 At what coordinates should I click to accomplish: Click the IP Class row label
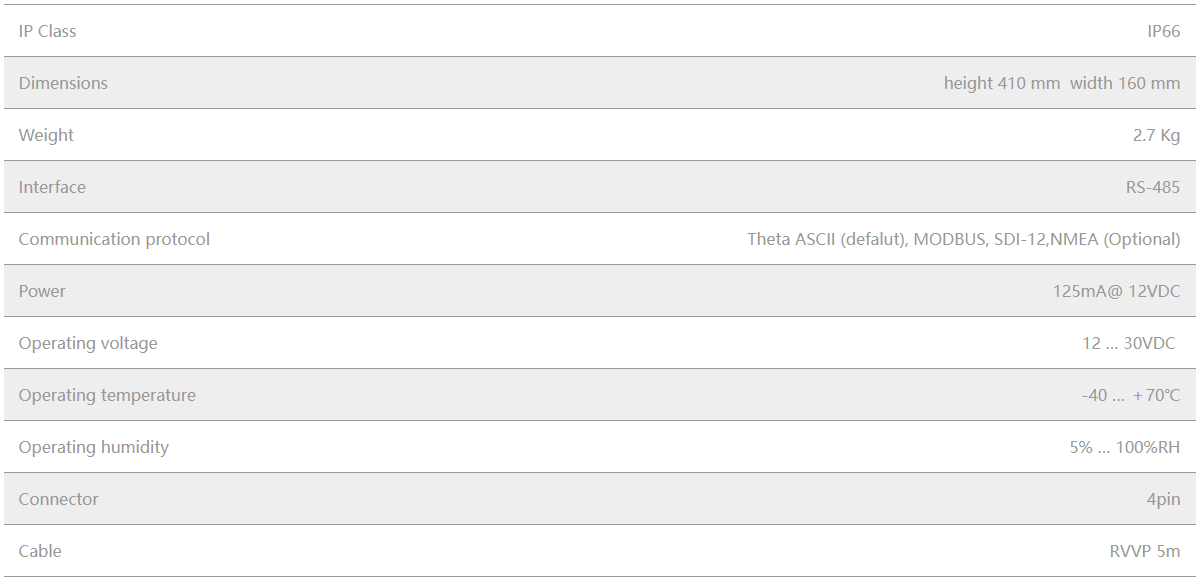click(47, 31)
